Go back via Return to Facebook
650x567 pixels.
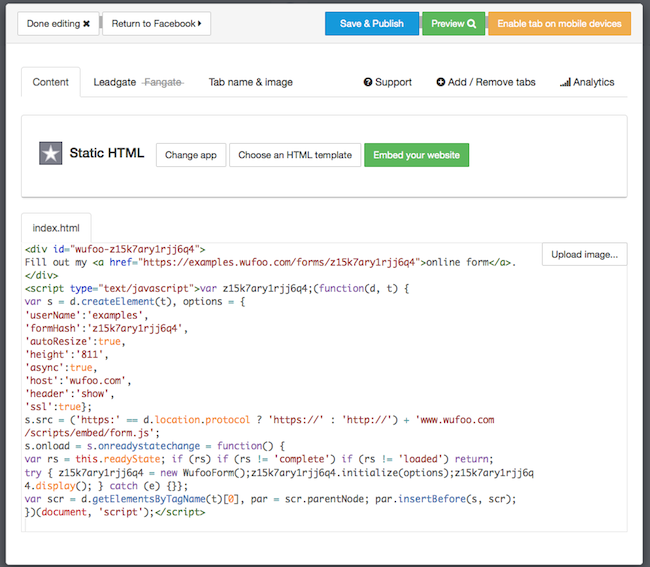(x=156, y=24)
